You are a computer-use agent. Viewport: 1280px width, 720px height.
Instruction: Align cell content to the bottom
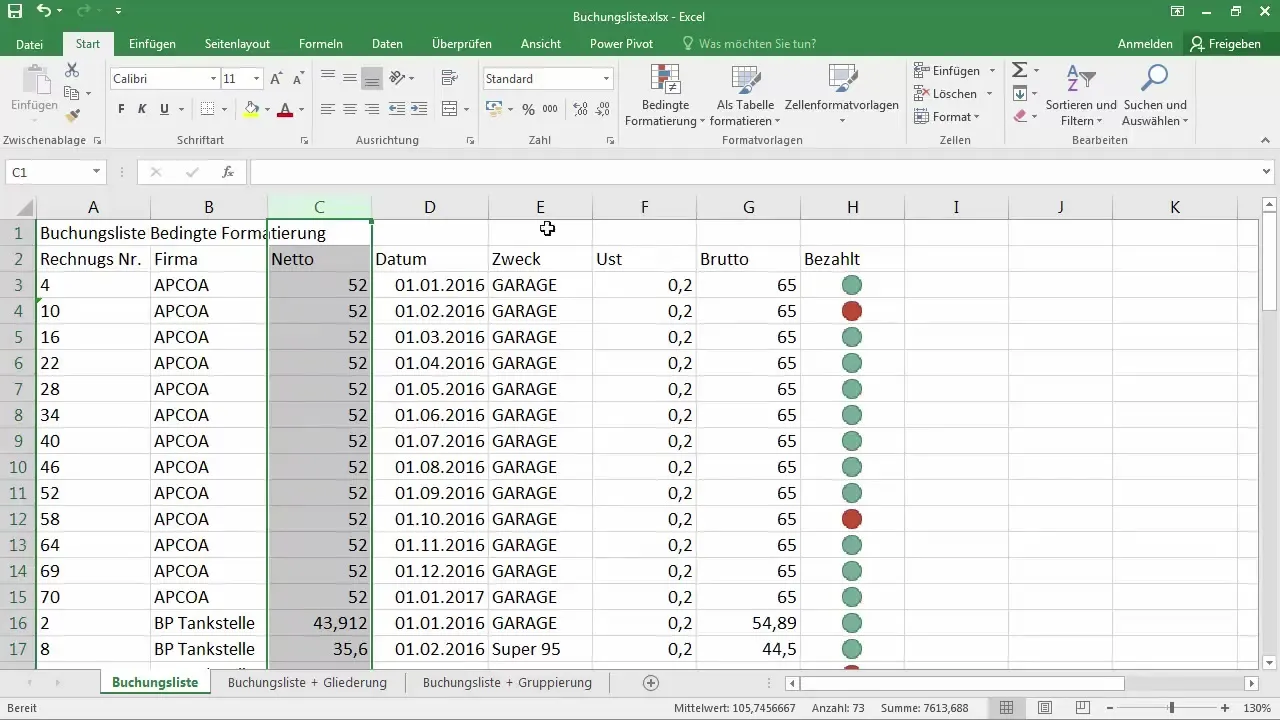click(372, 78)
